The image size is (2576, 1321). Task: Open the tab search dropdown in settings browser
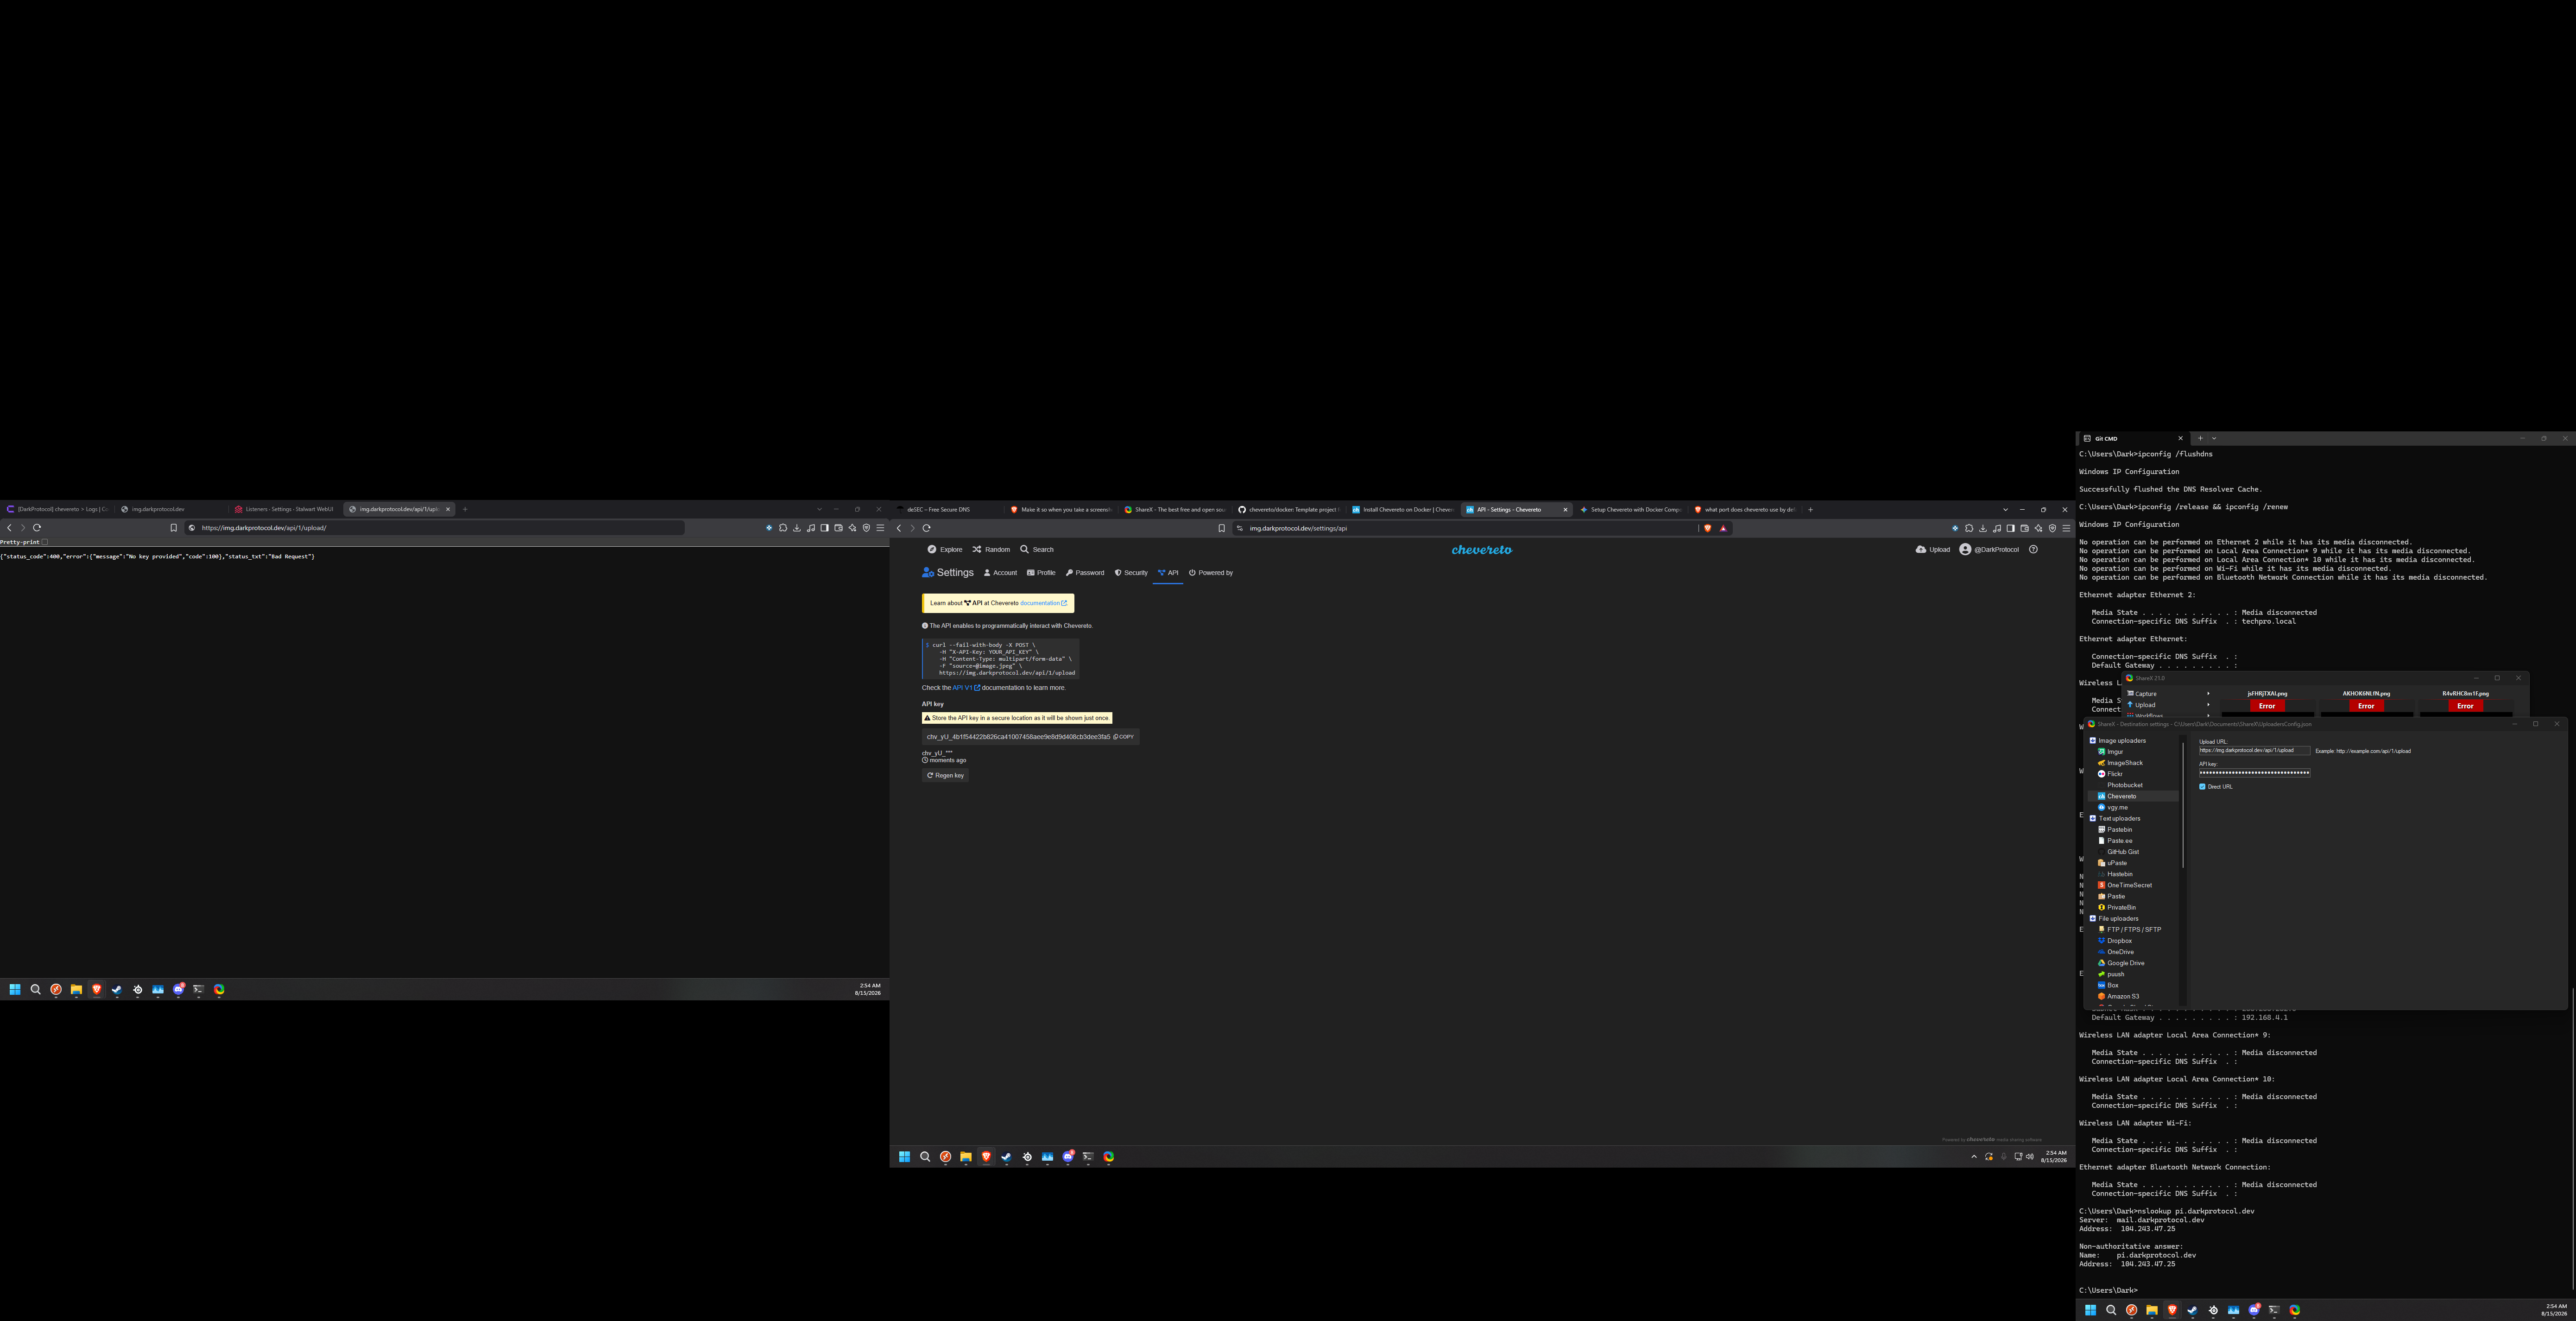[2005, 510]
